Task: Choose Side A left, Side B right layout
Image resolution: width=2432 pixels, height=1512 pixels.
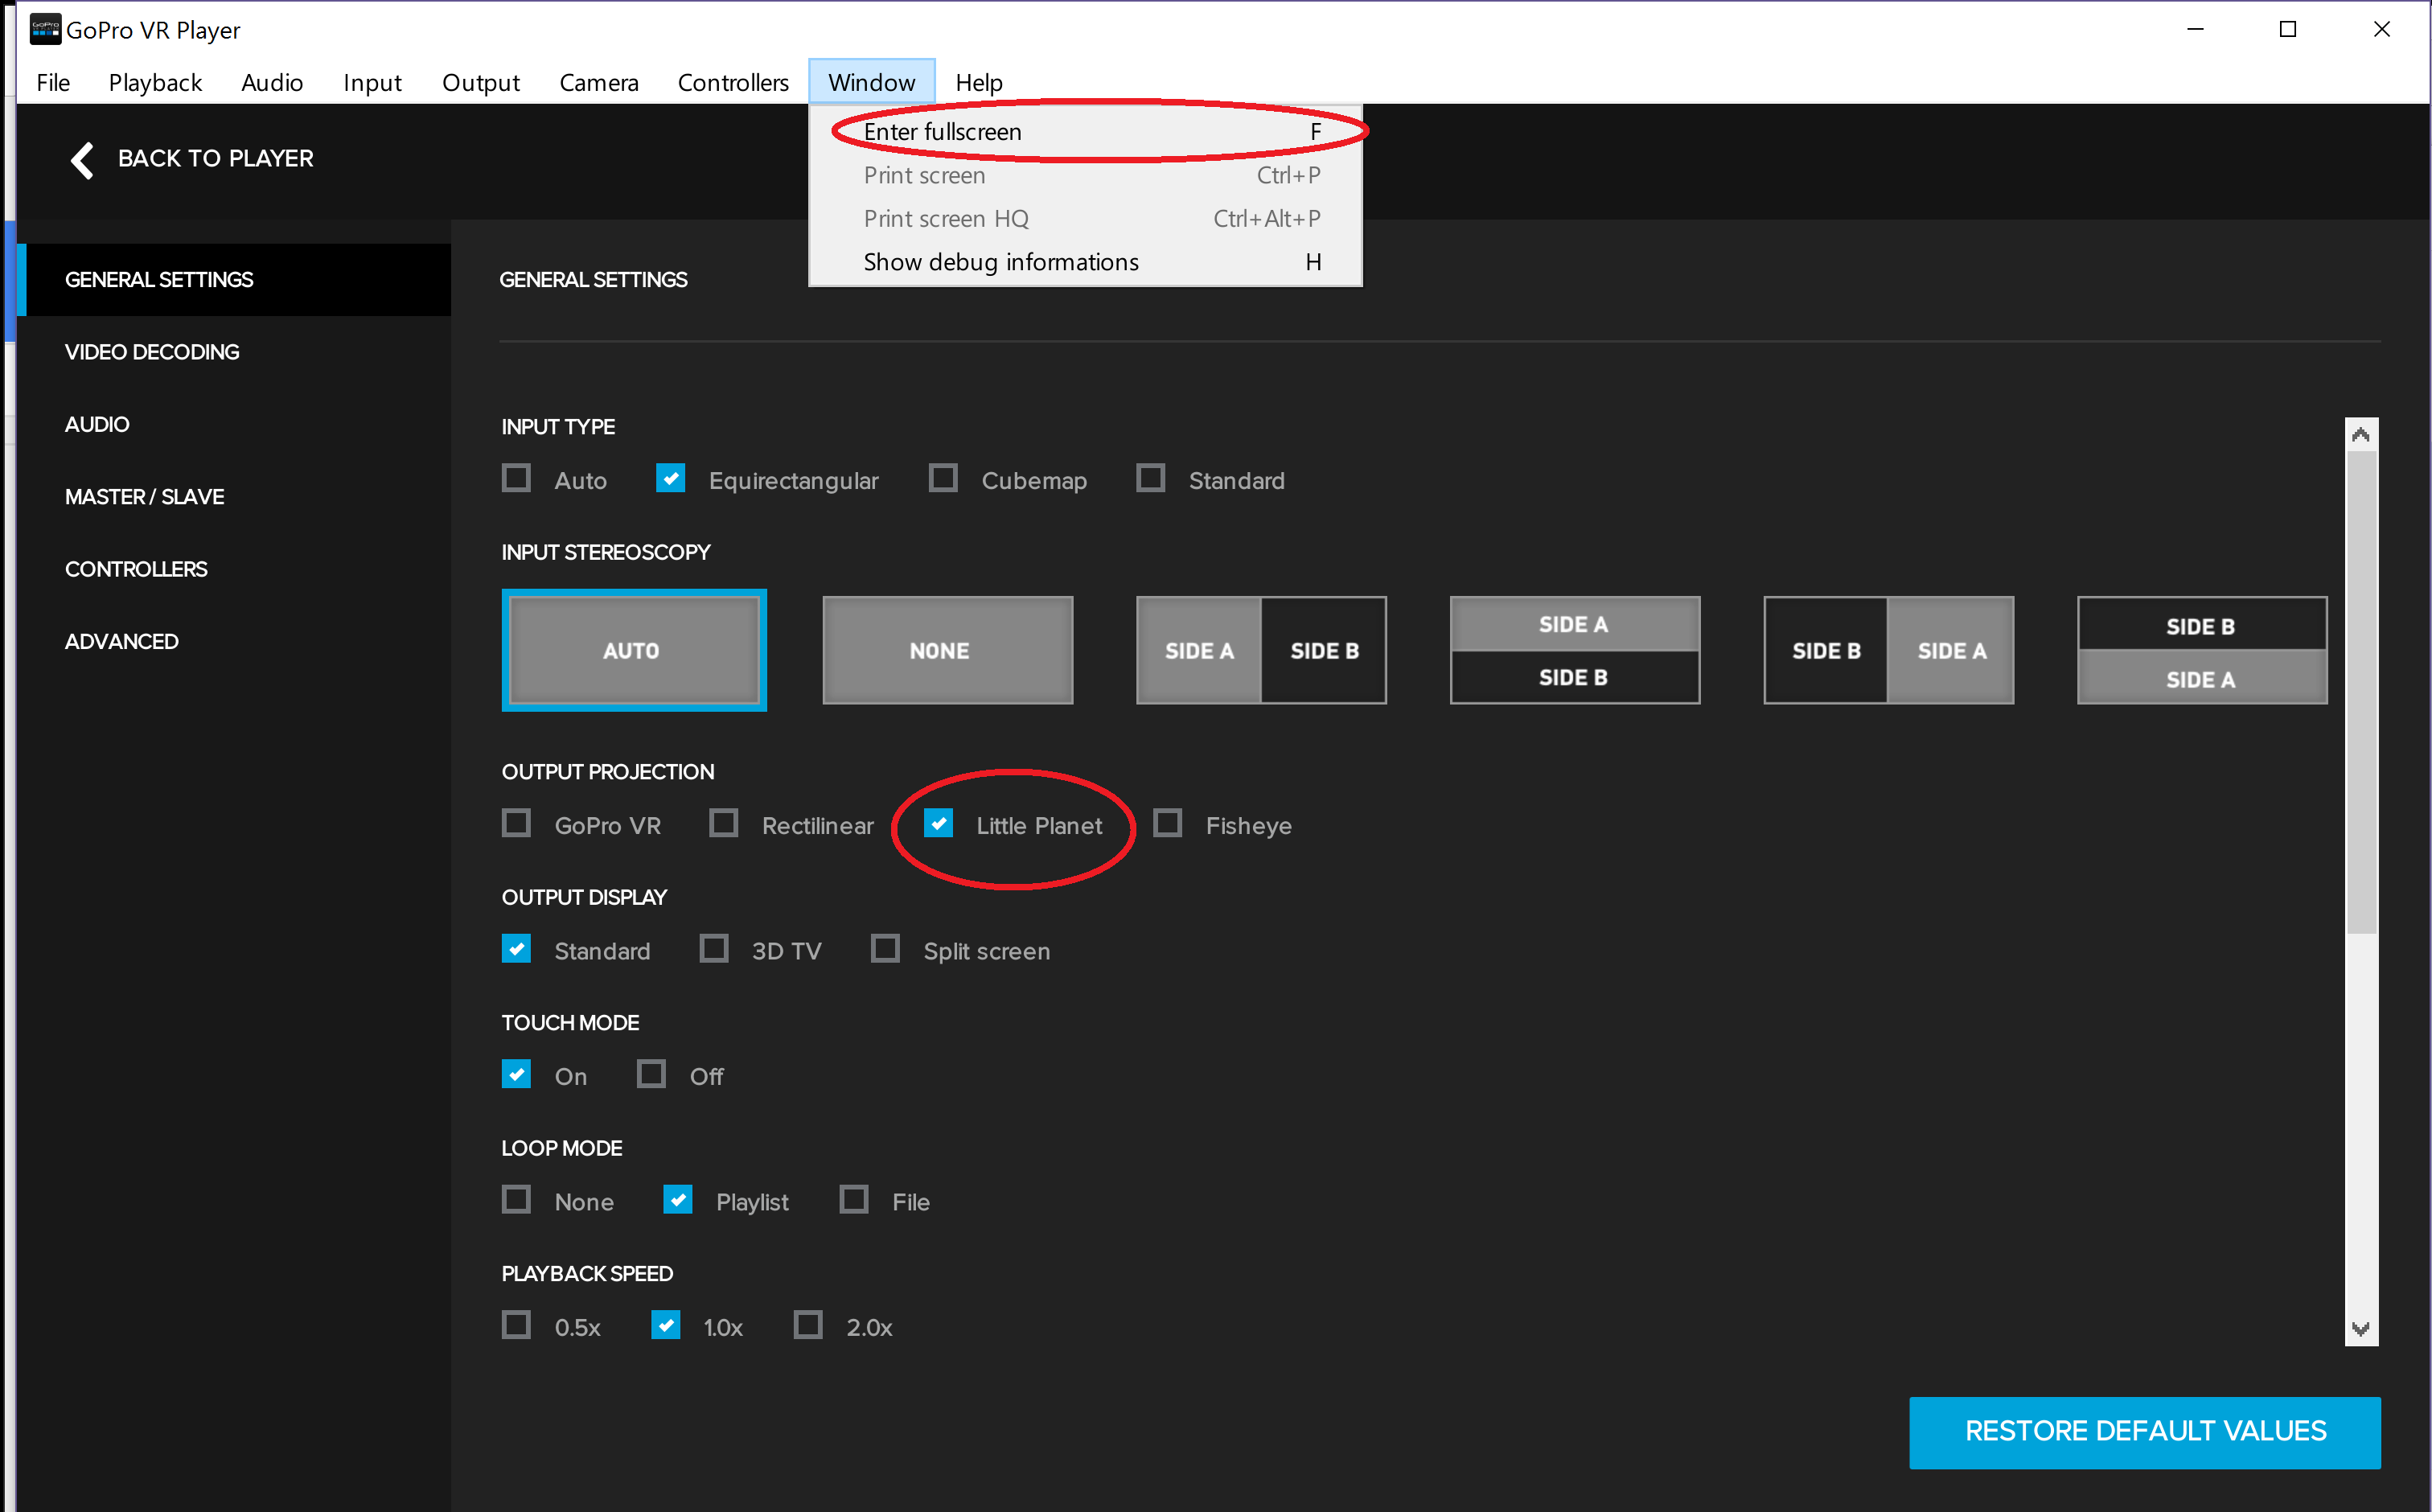Action: click(x=1260, y=650)
